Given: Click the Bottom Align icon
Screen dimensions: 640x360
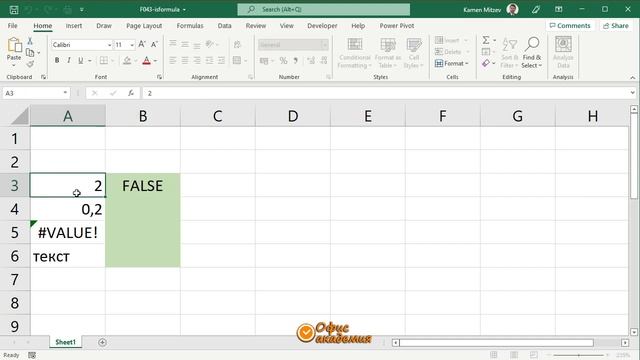Looking at the screenshot, I should [197, 44].
